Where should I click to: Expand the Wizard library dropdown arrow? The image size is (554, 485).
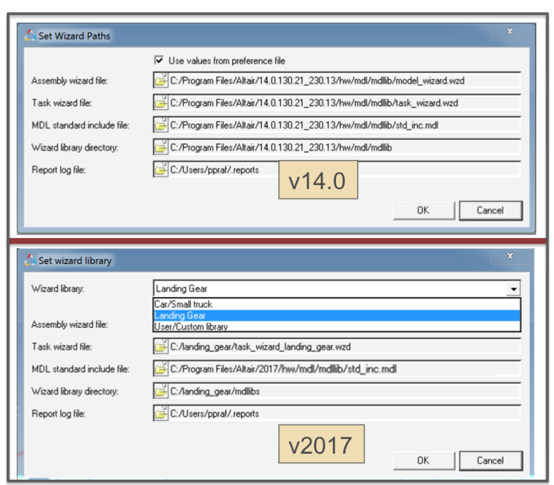(514, 289)
